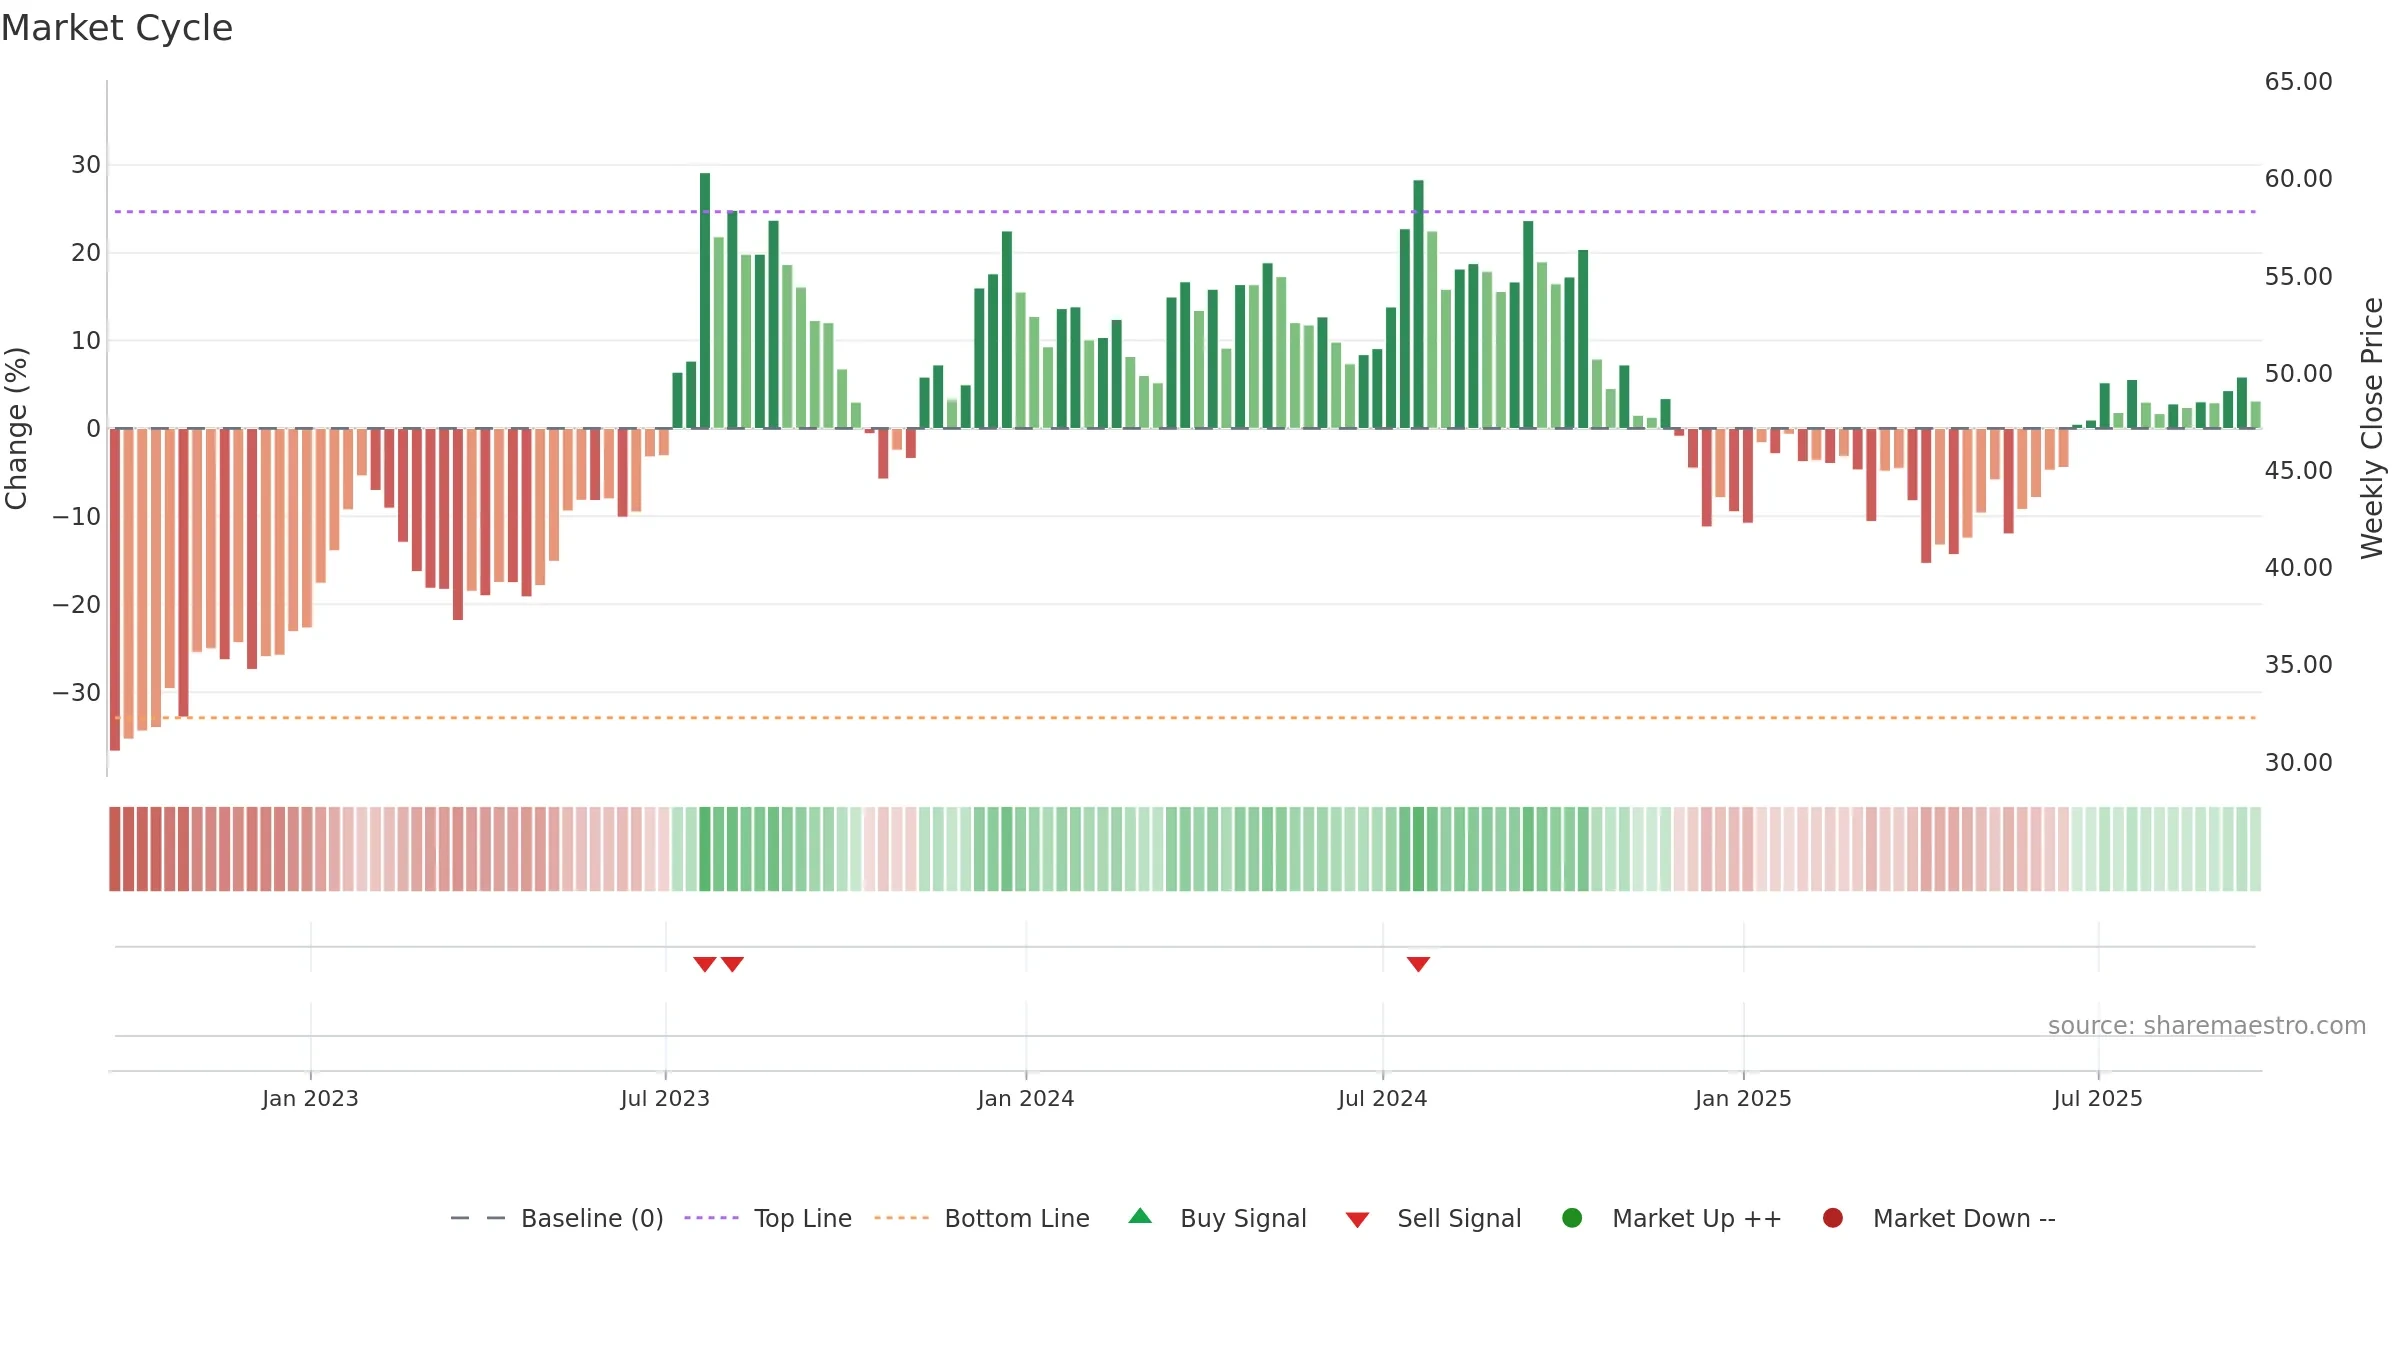The height and width of the screenshot is (1350, 2400).
Task: Select the sell signal marker near July 2024
Action: (1418, 964)
